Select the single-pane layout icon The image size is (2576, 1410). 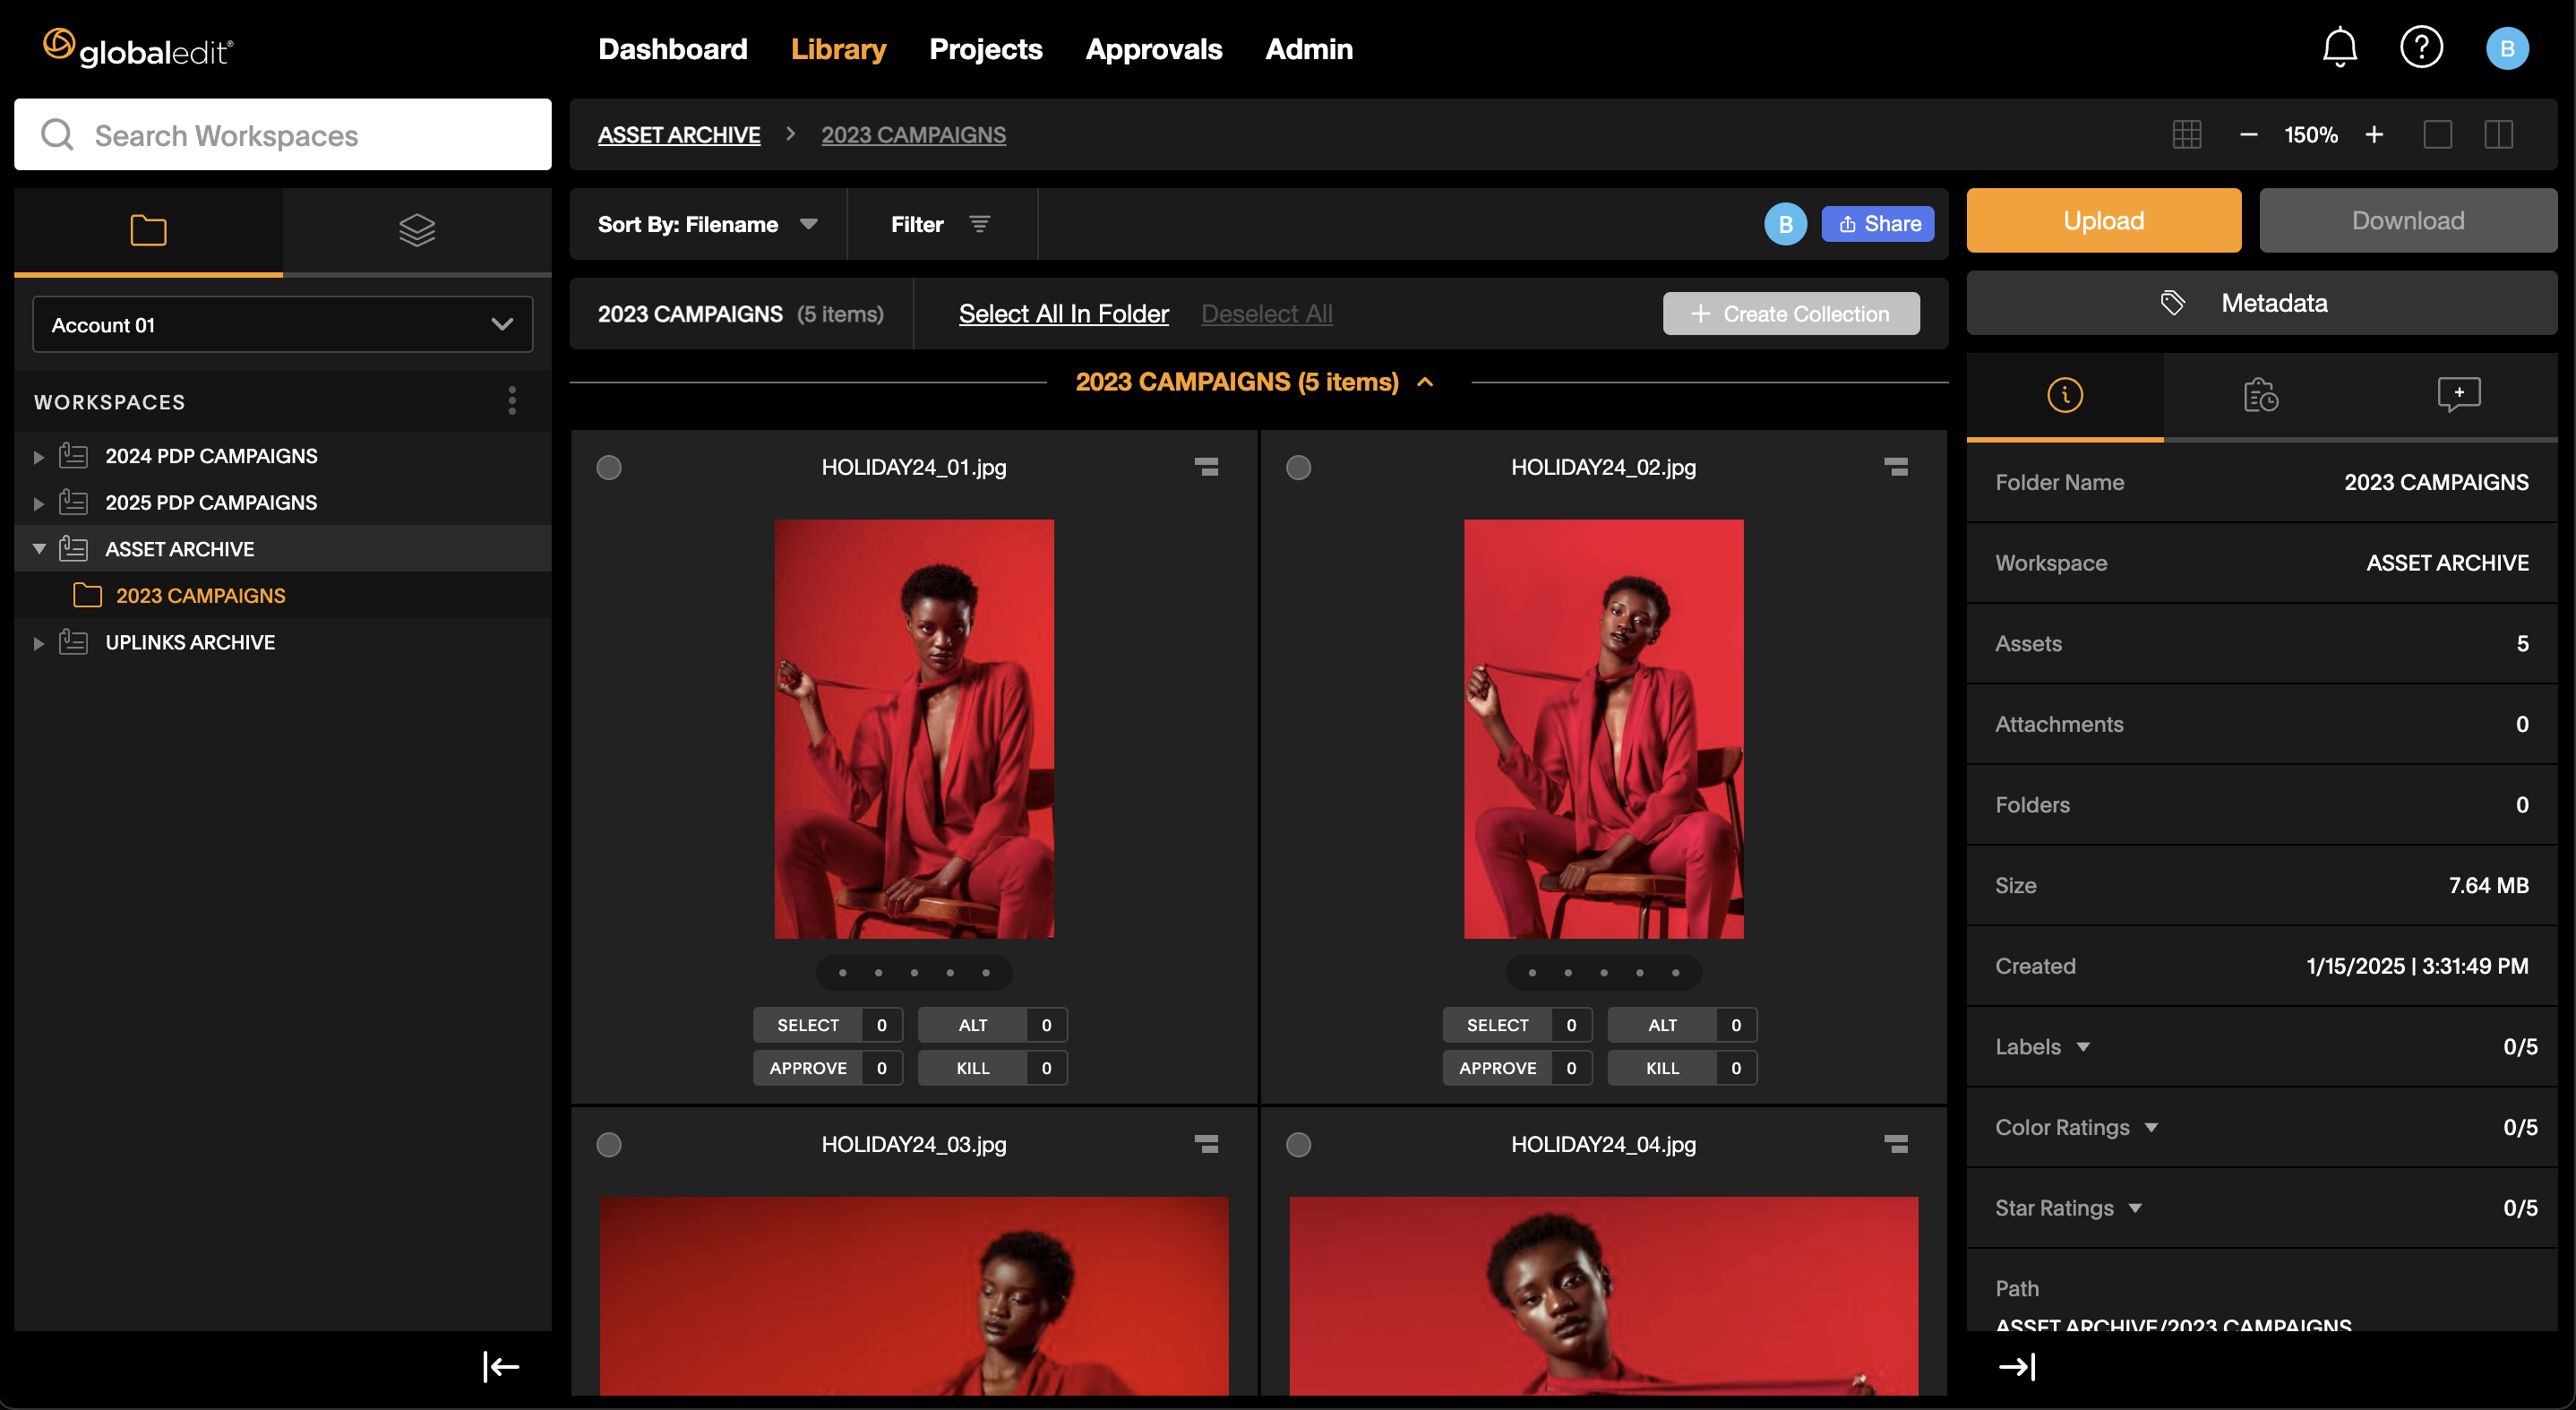click(2437, 134)
